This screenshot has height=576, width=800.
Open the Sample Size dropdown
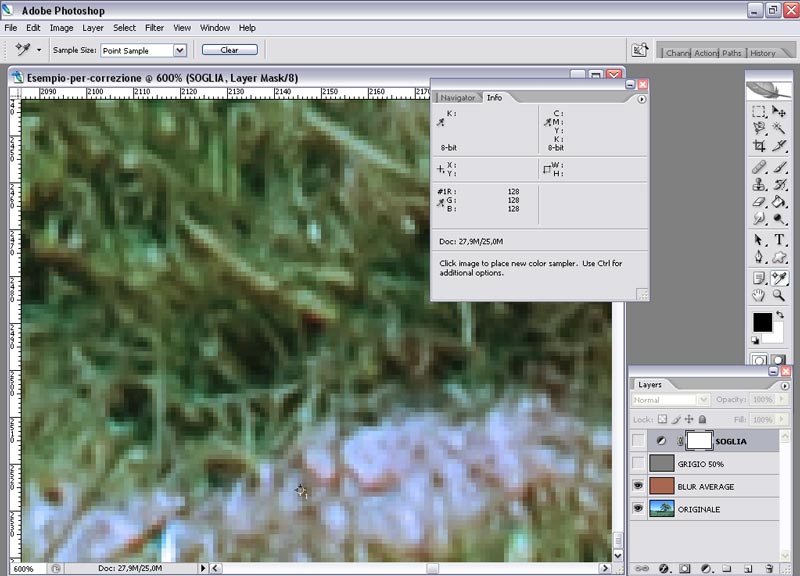(180, 50)
